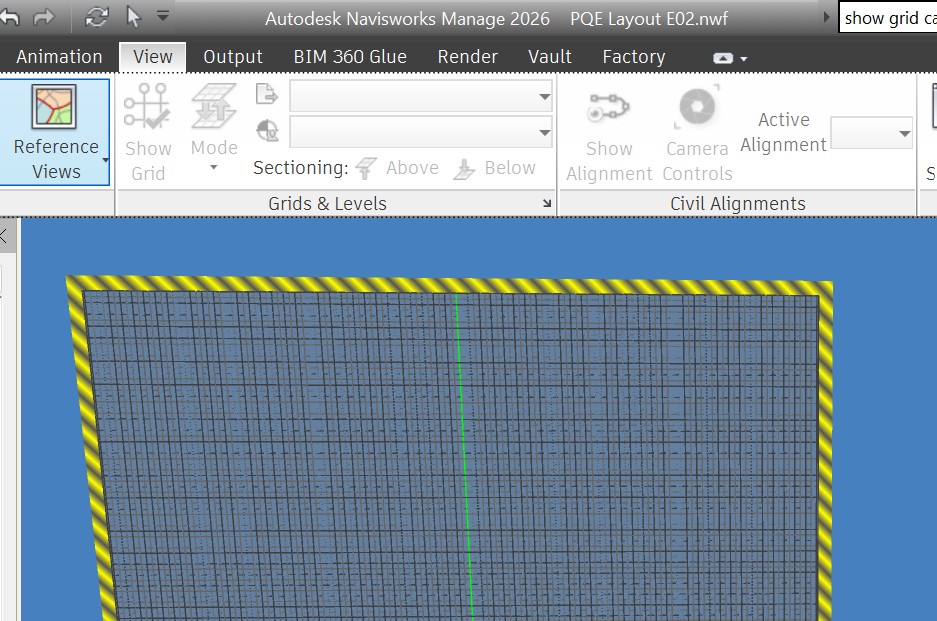Viewport: 937px width, 621px height.
Task: Switch to the Render tab
Action: point(467,57)
